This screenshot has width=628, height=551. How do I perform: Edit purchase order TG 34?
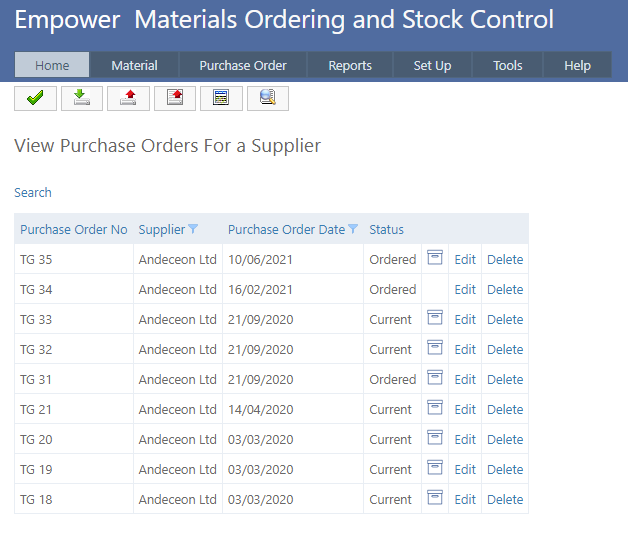(465, 289)
